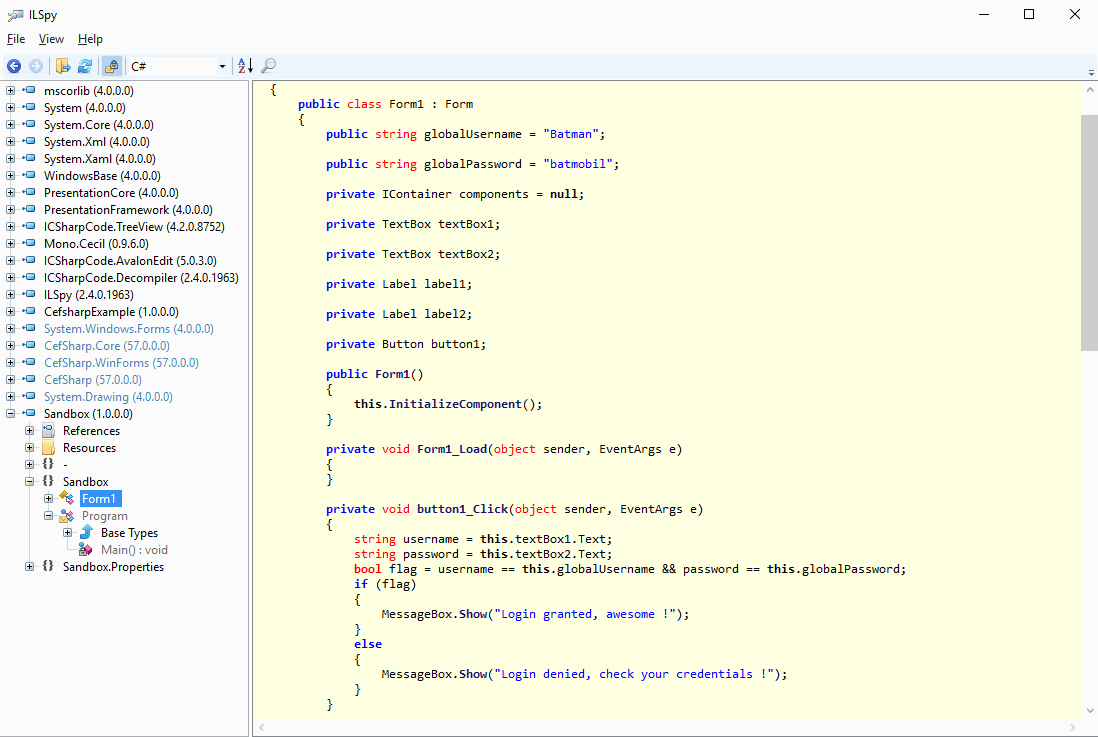Expand the Resources node

point(29,447)
